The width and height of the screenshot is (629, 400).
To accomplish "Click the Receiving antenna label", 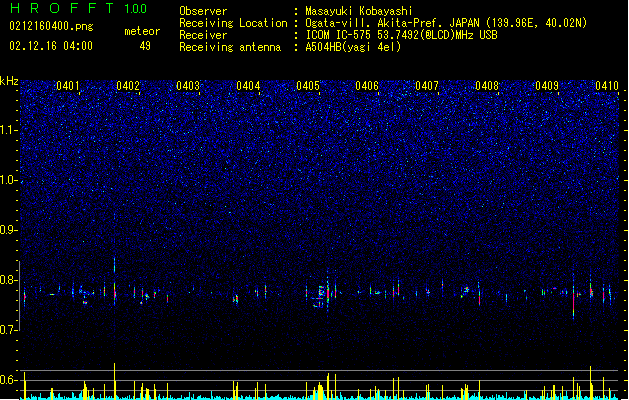I will coord(230,47).
